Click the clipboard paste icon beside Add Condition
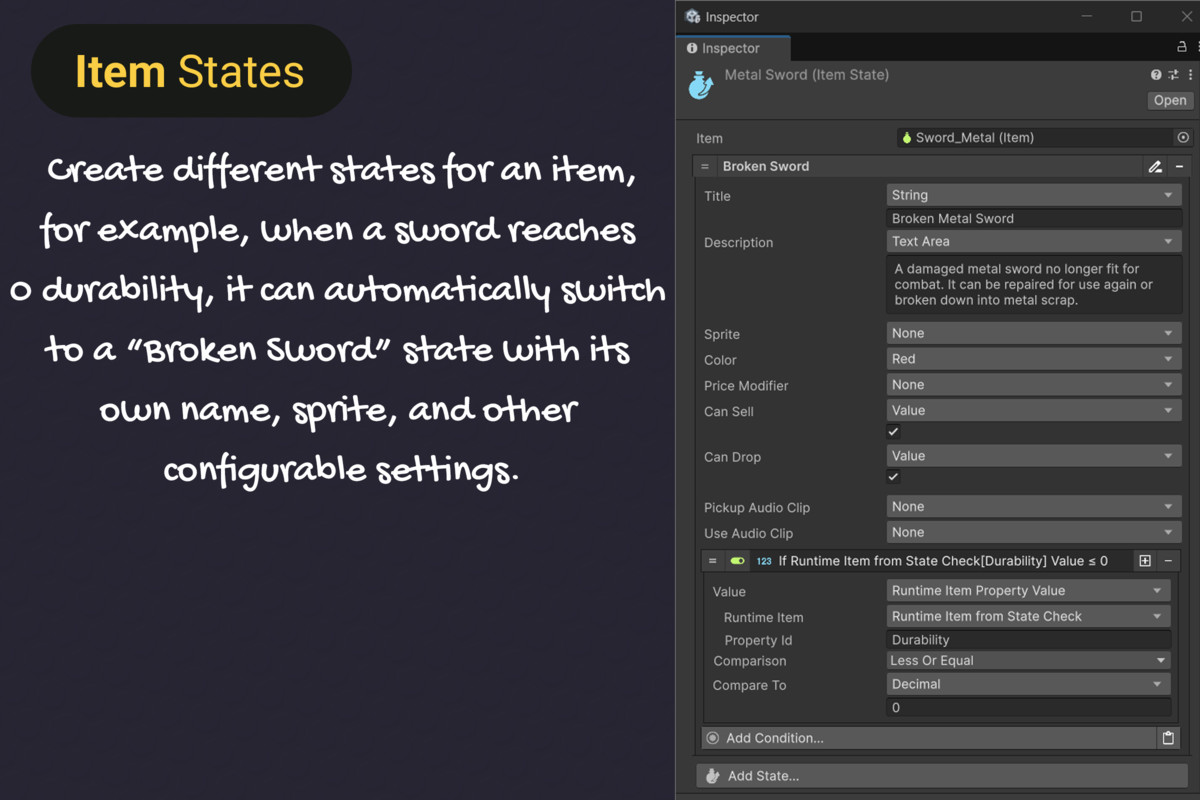The image size is (1200, 800). pos(1168,737)
